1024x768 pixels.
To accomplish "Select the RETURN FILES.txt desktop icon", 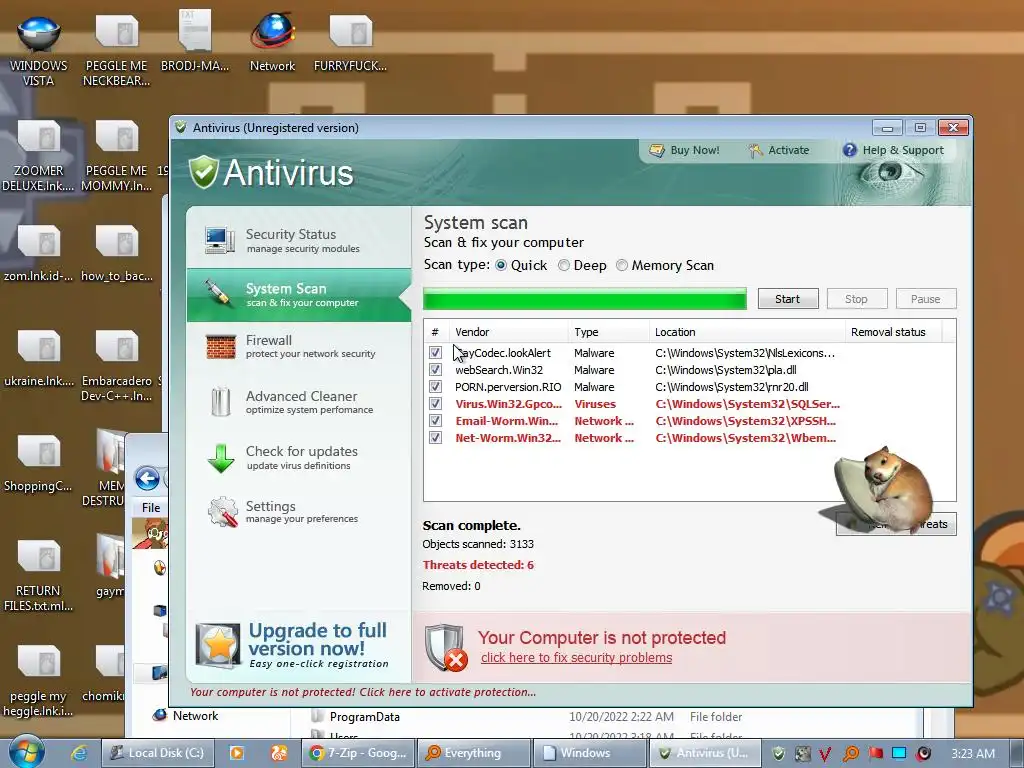I will (39, 576).
